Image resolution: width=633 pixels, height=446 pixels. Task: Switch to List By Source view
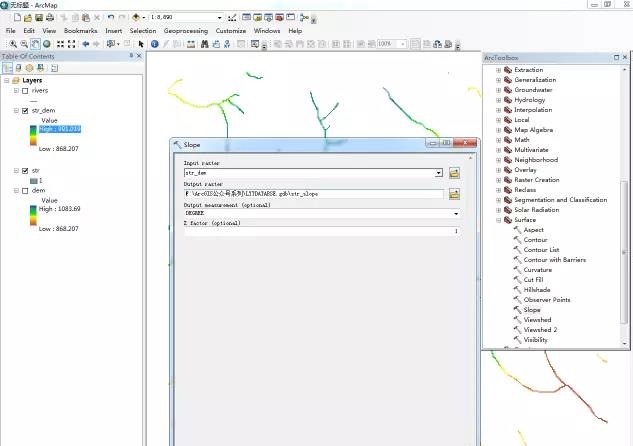(19, 68)
